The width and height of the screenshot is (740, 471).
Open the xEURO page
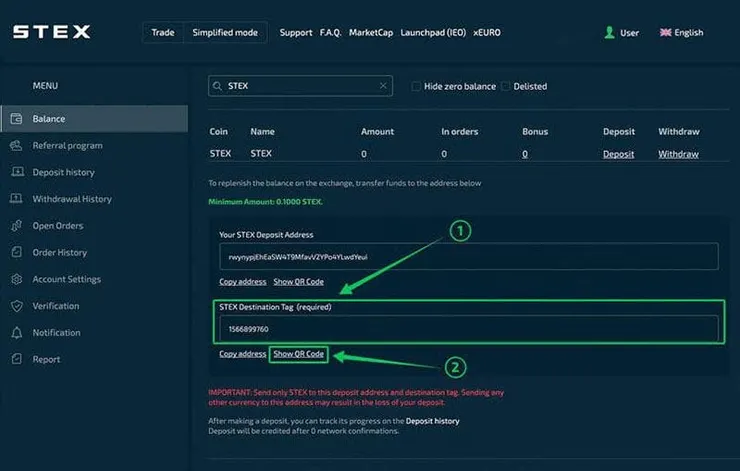pos(487,33)
